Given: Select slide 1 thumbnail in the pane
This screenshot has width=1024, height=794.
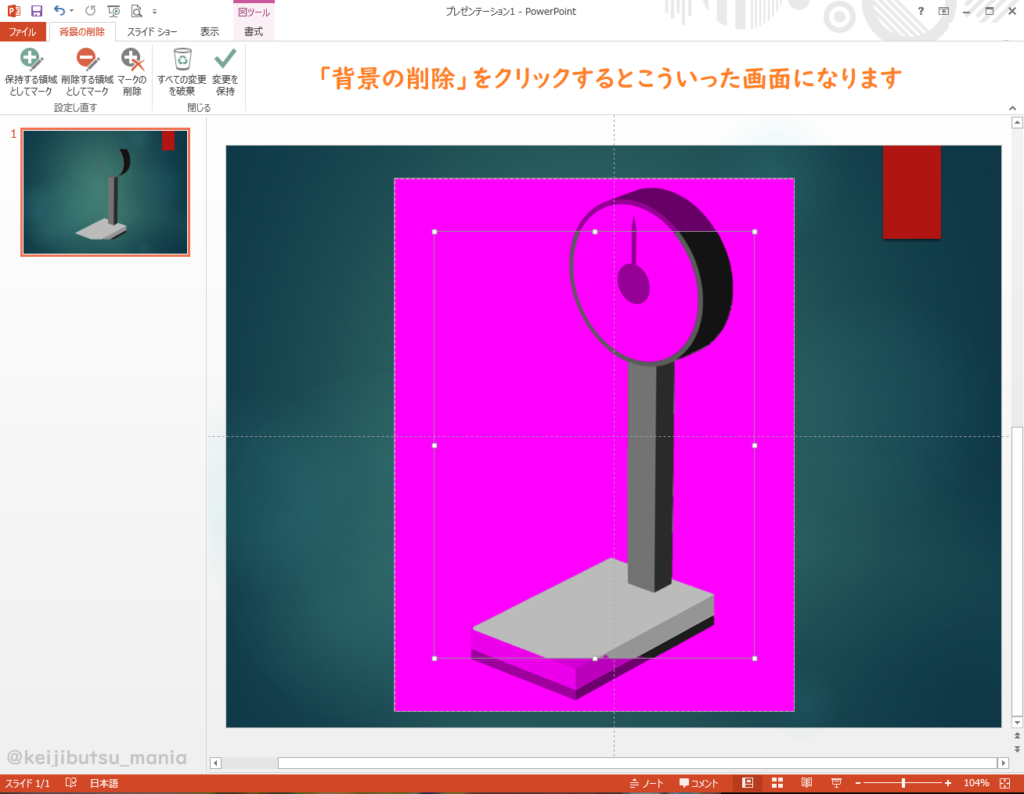Looking at the screenshot, I should coord(104,190).
